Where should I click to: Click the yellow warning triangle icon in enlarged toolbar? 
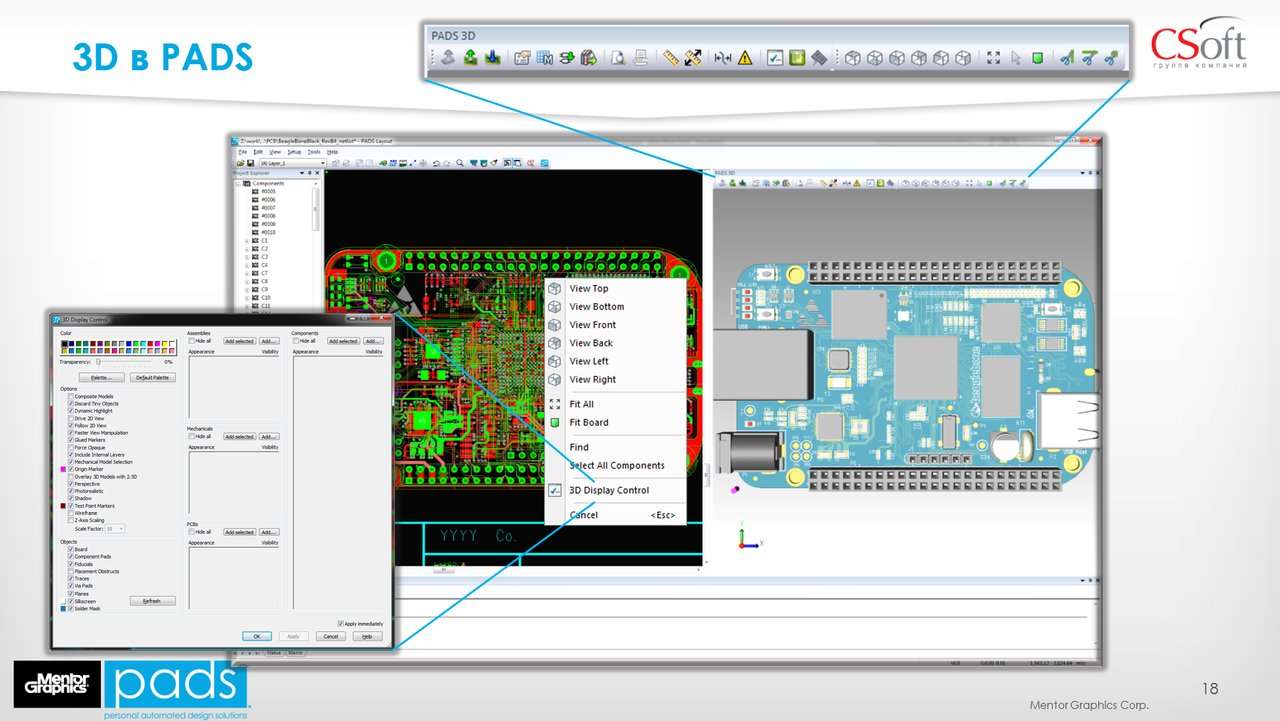coord(745,58)
